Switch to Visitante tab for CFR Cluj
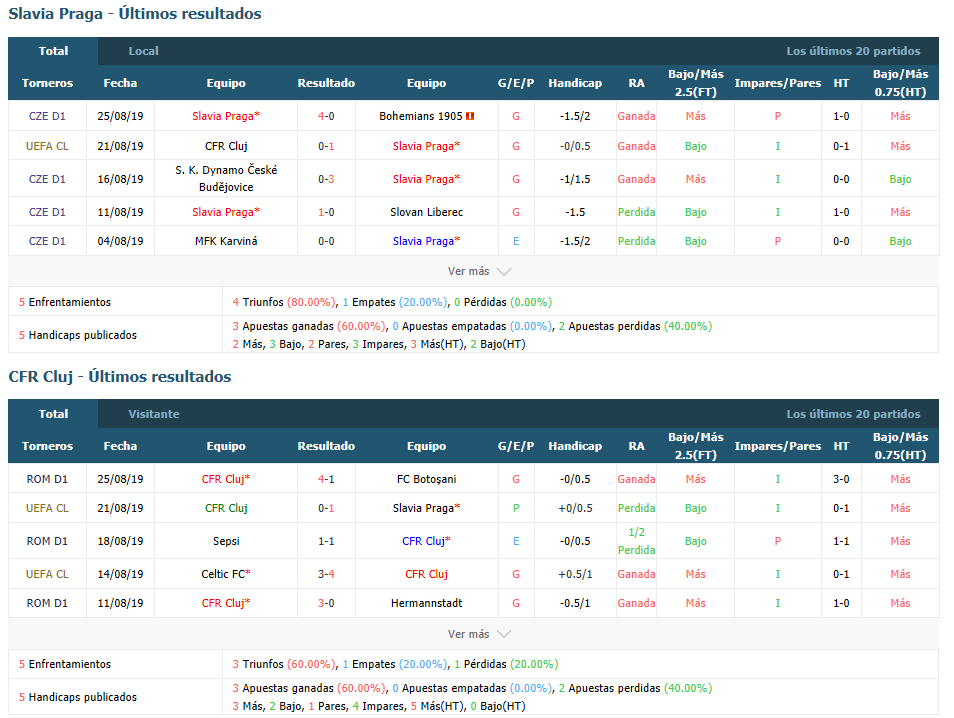Image resolution: width=954 pixels, height=718 pixels. [x=153, y=414]
